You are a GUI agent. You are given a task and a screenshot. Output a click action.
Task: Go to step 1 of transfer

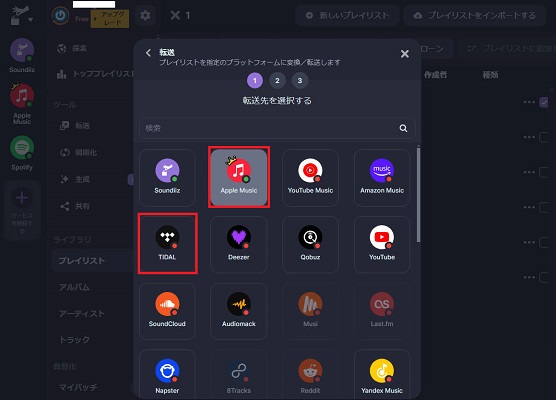[255, 80]
